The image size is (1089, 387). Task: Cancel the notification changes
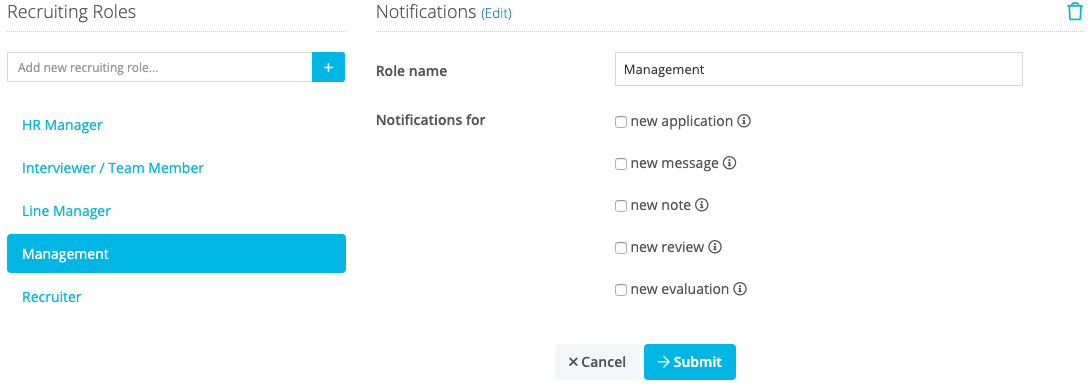pos(597,362)
